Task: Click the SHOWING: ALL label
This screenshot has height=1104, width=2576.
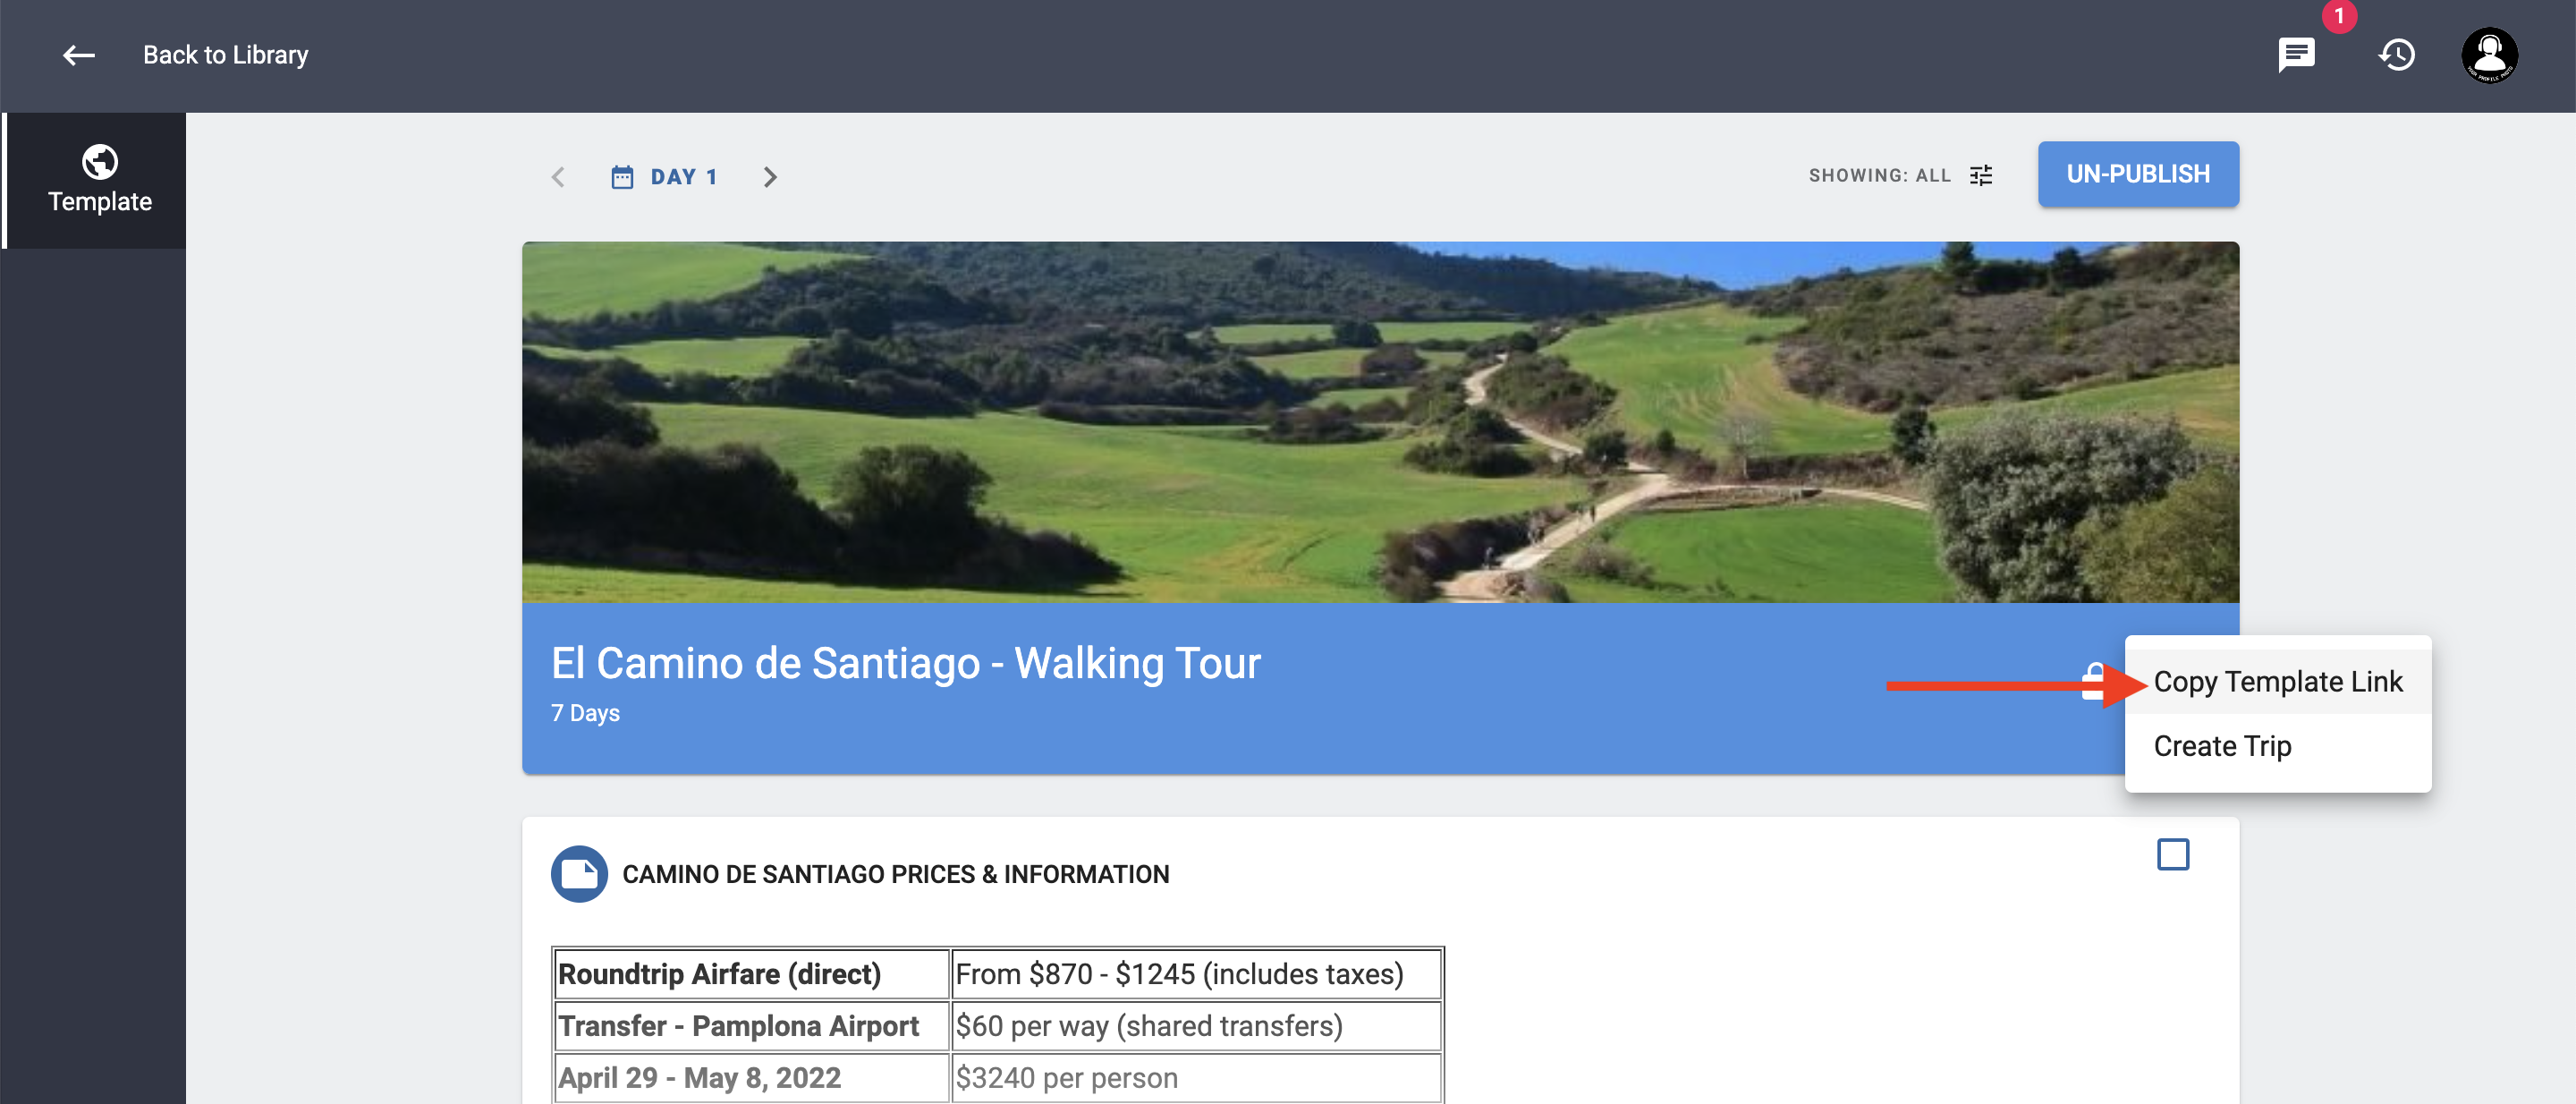Action: (1879, 176)
